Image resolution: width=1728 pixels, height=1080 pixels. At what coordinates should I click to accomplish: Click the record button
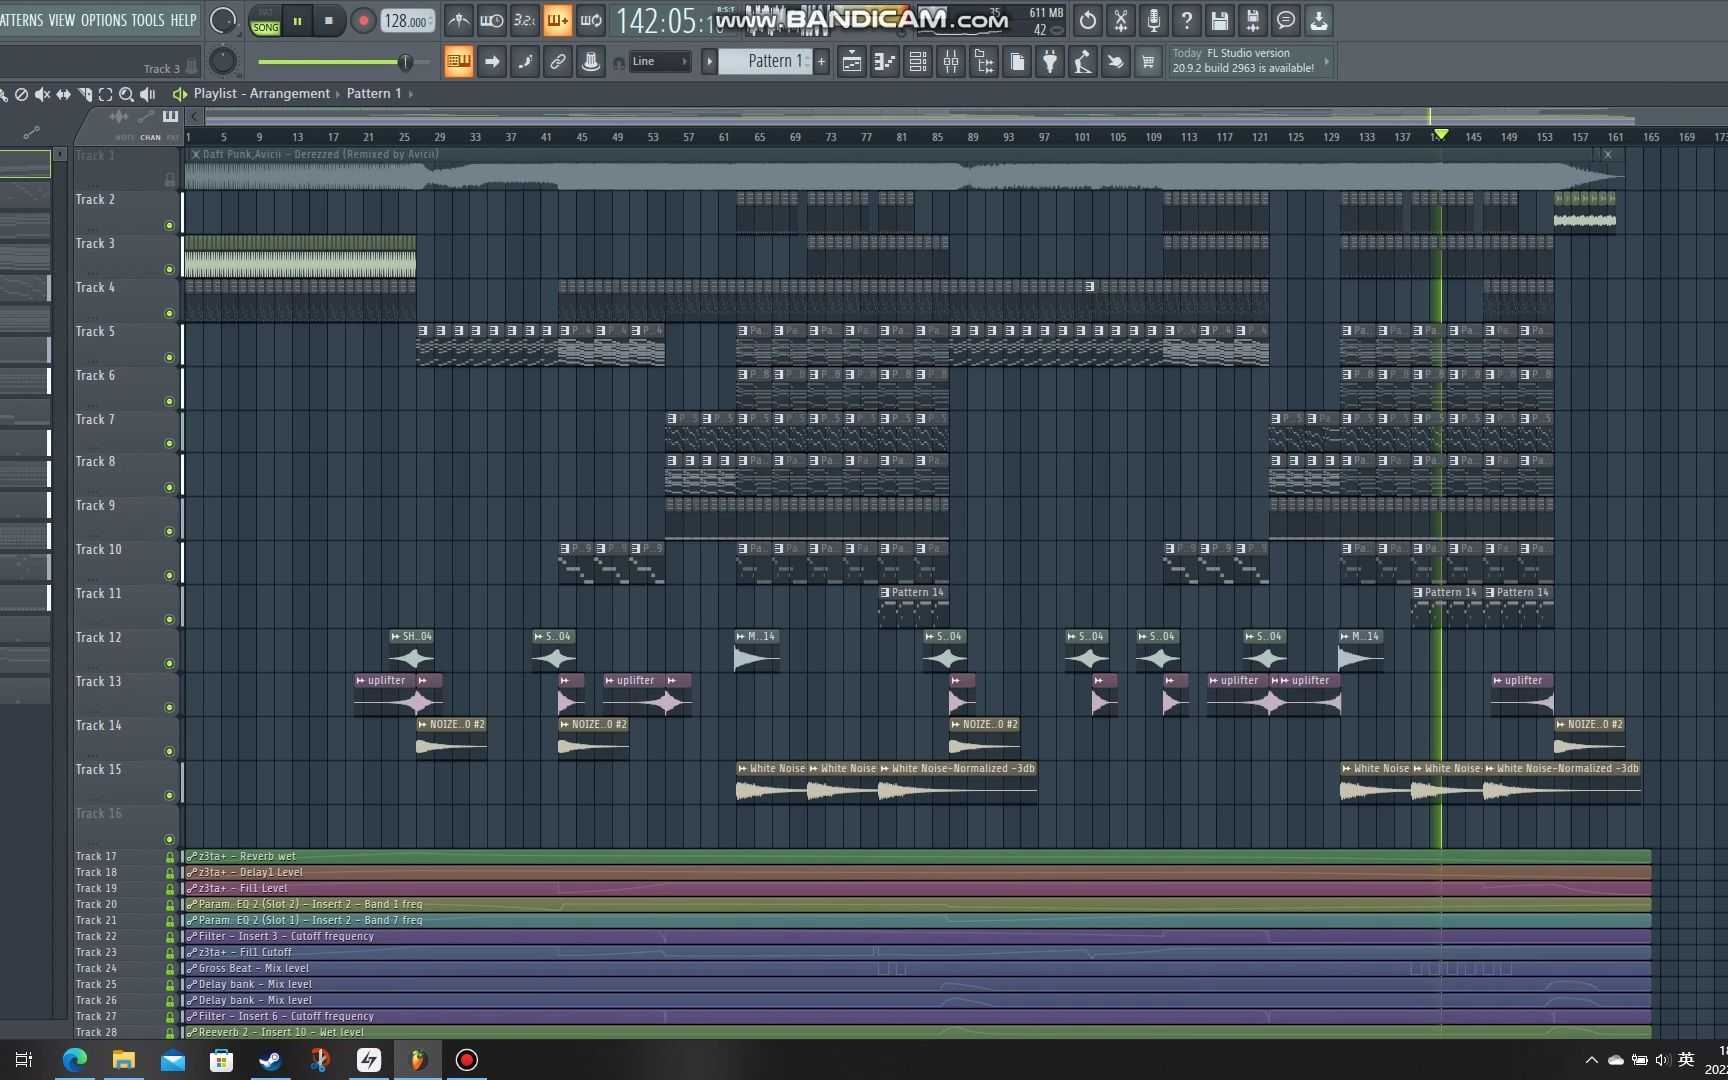pyautogui.click(x=363, y=20)
